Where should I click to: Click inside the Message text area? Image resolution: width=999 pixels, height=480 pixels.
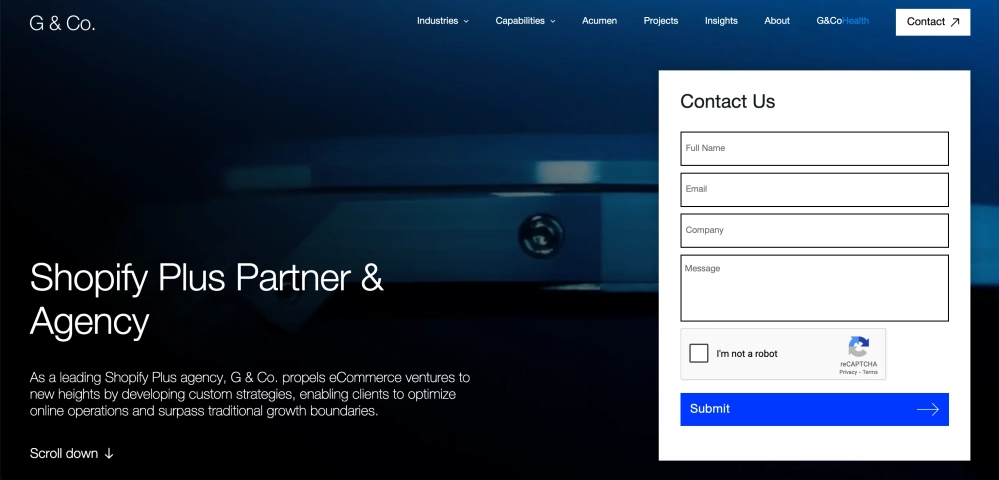[x=814, y=288]
